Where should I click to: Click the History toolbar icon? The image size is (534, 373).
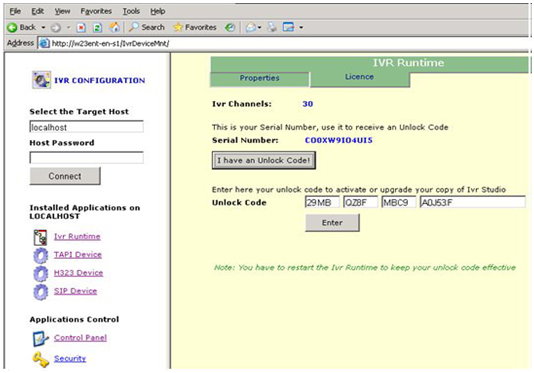coord(230,28)
